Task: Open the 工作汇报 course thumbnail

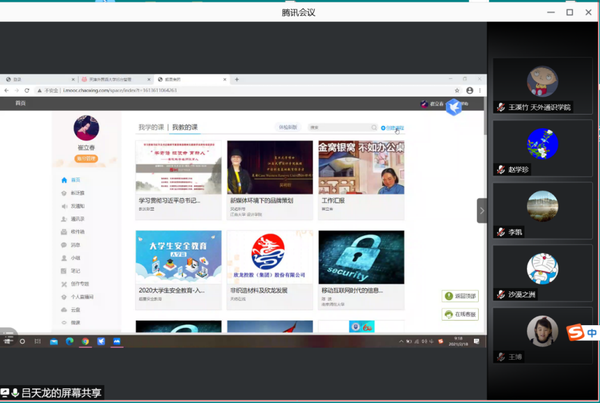Action: (x=361, y=167)
